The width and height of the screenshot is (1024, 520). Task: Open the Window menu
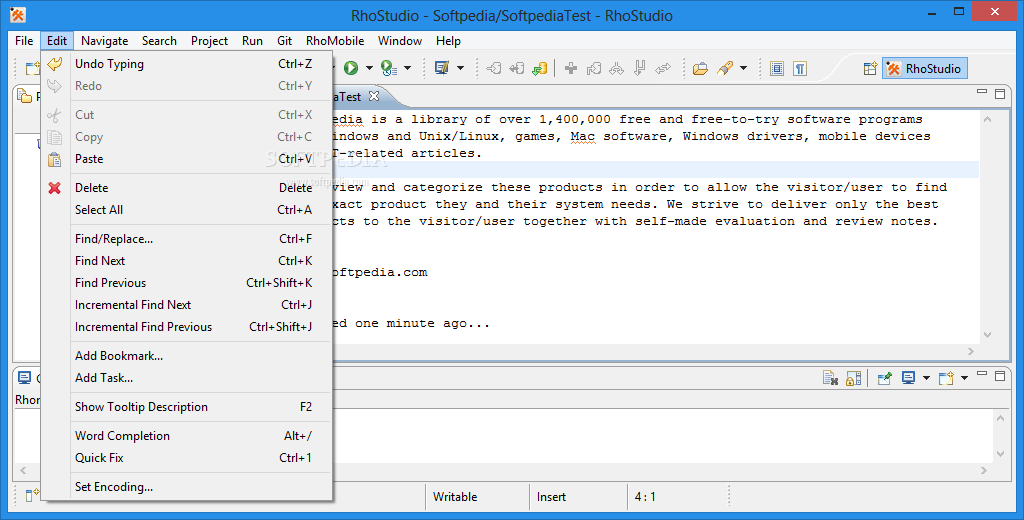(x=400, y=41)
